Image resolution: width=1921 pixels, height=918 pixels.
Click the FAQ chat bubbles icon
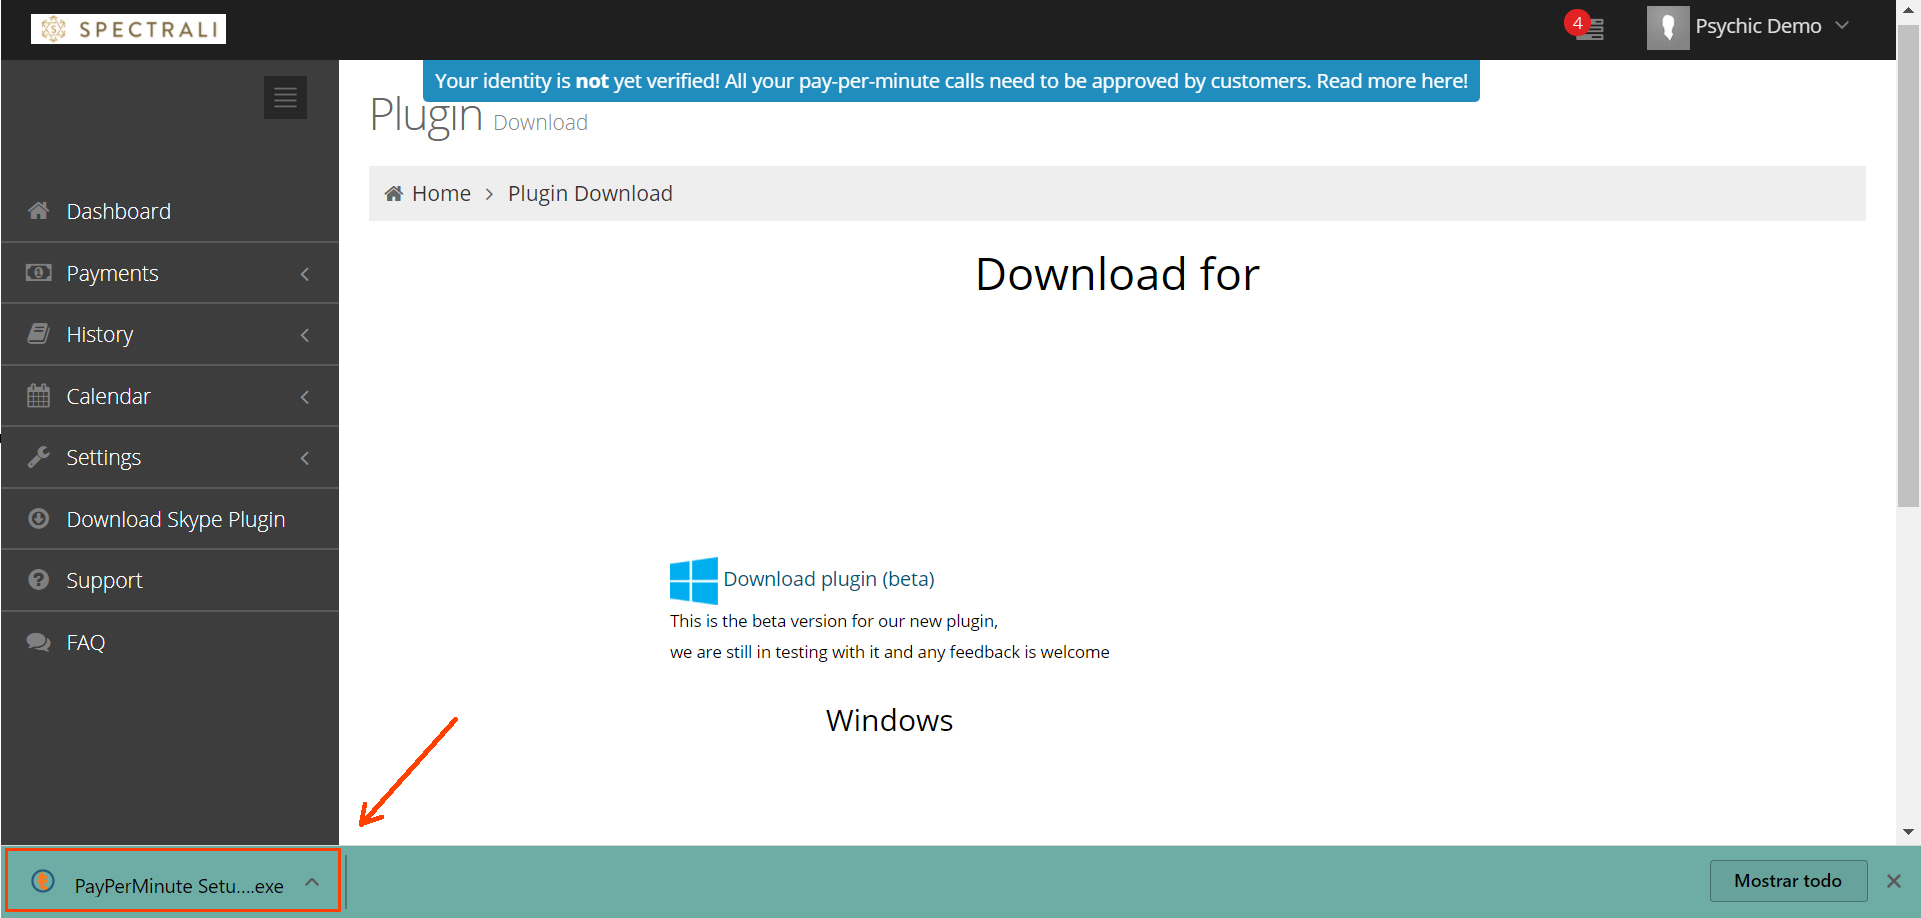click(39, 642)
